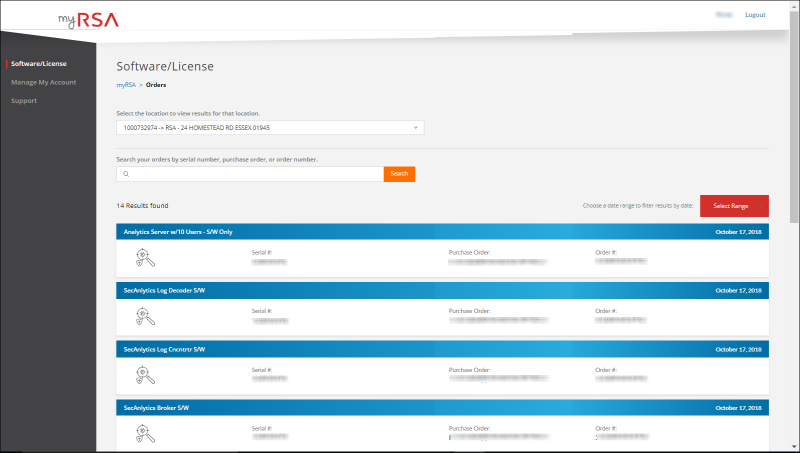This screenshot has height=453, width=800.
Task: Focus the orders search input field
Action: pyautogui.click(x=250, y=174)
